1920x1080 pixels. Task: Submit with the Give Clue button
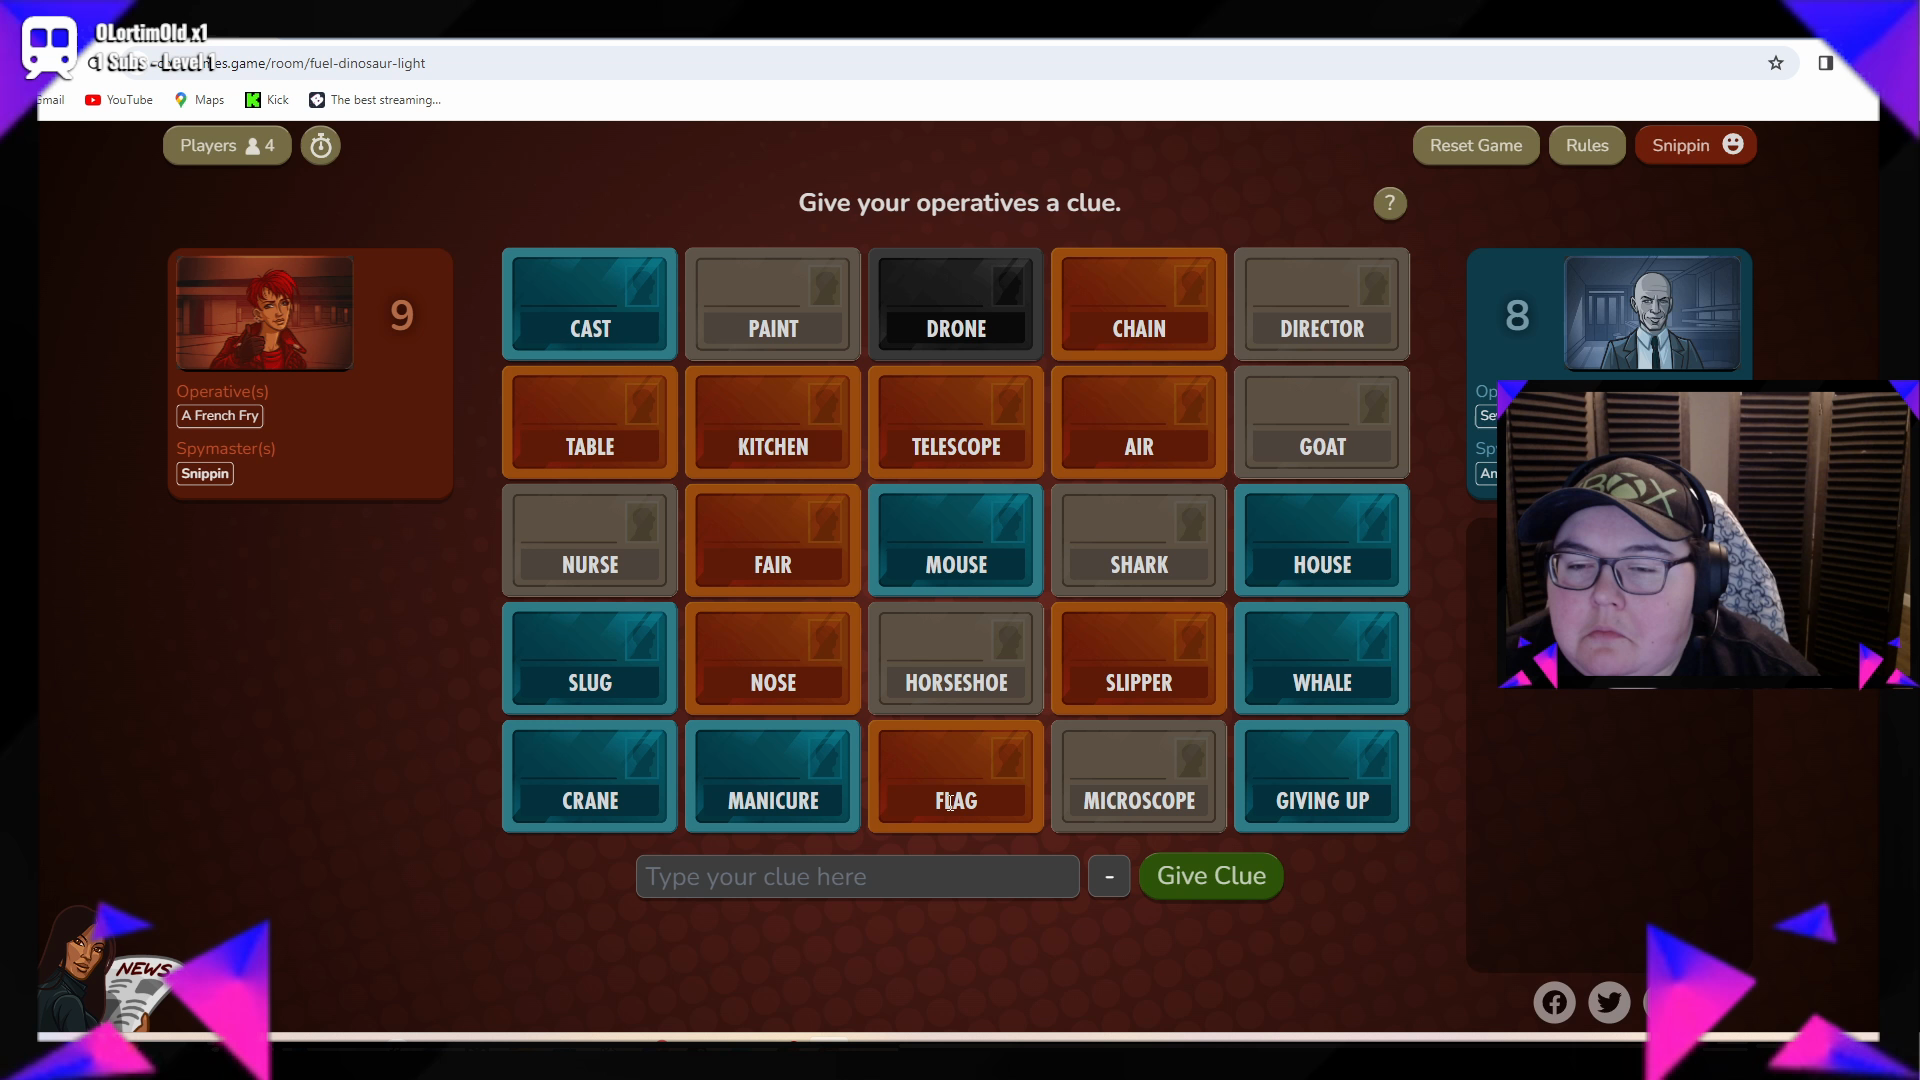tap(1211, 876)
